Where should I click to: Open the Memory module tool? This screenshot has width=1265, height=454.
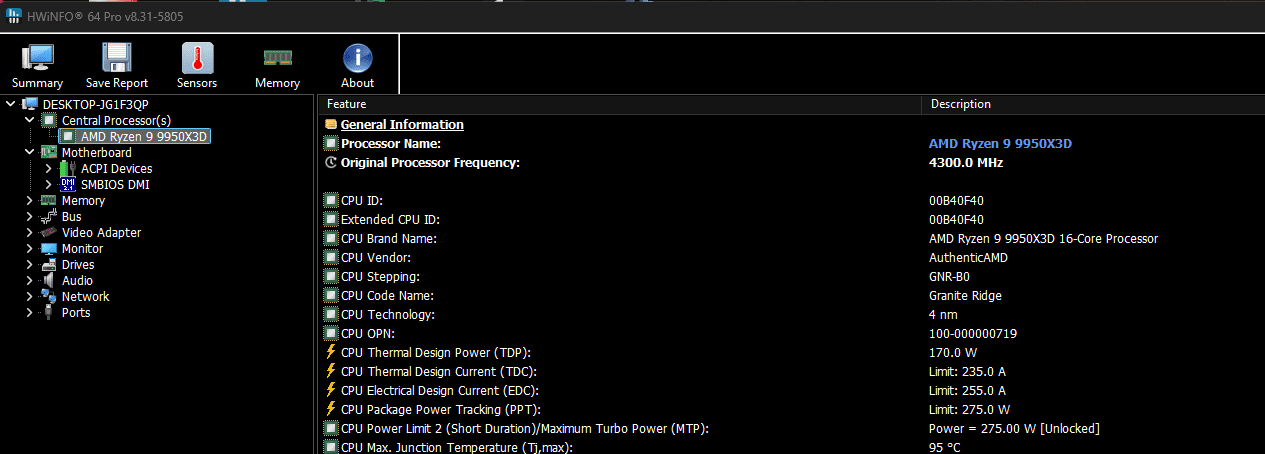click(277, 66)
